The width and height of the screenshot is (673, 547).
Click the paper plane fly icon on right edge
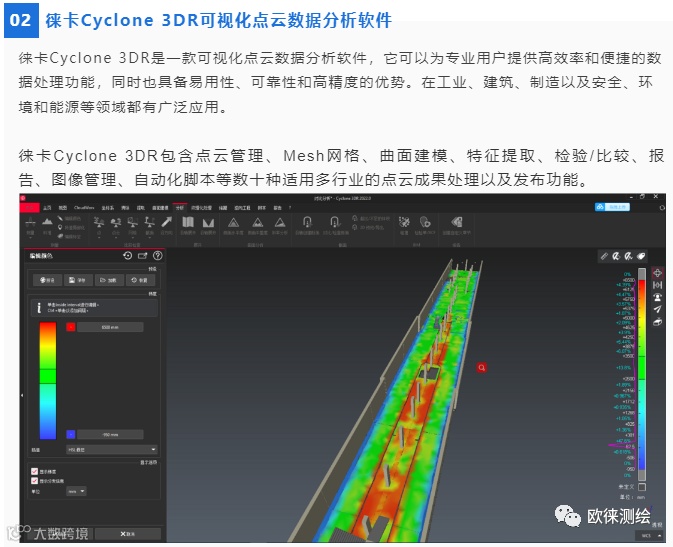pyautogui.click(x=657, y=309)
